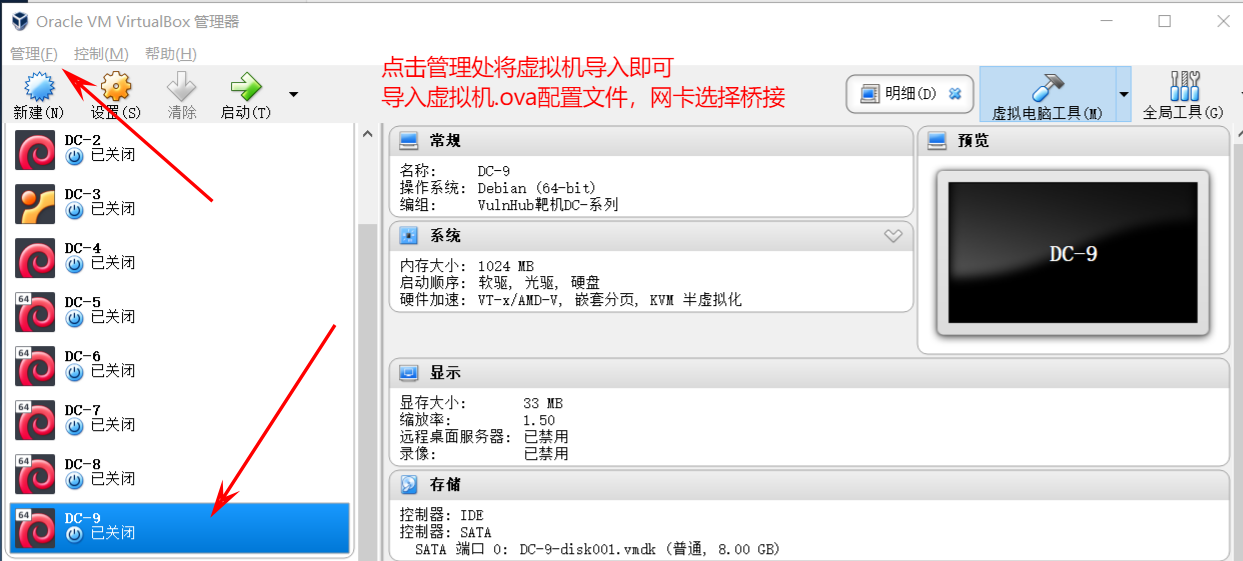The image size is (1243, 561).
Task: Click the Display (显示) monitor icon
Action: [x=408, y=373]
